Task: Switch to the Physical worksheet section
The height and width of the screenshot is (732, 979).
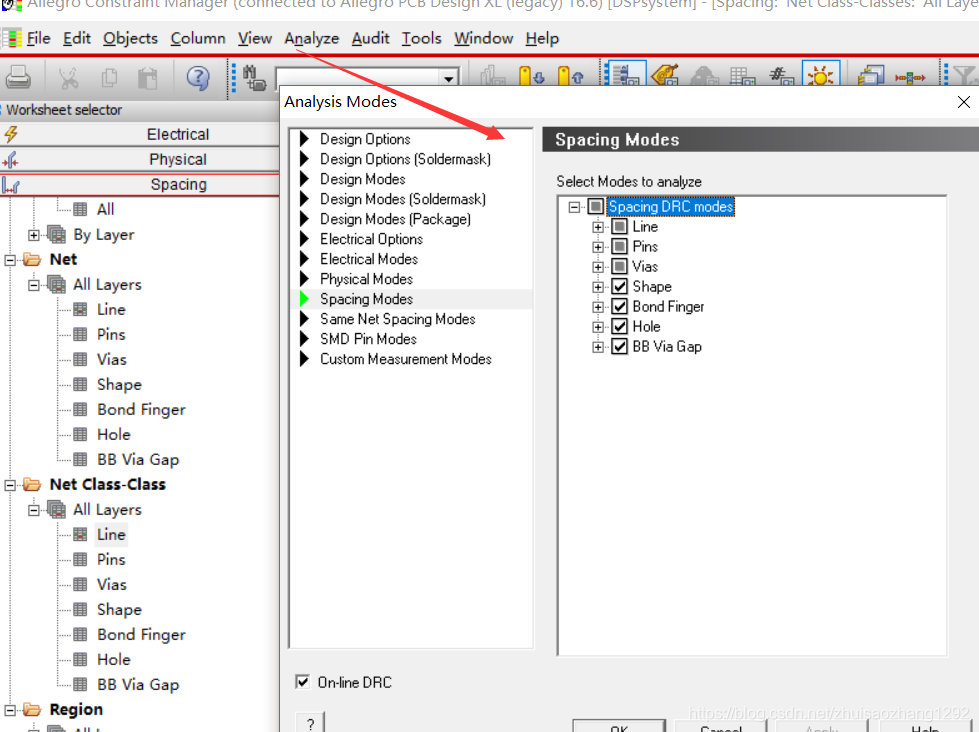Action: coord(177,159)
